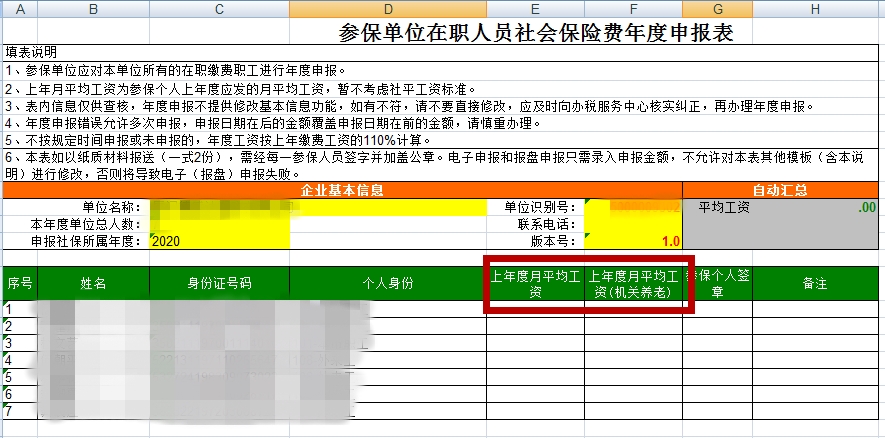Click the yellow 单位识别号 value cell
885x438 pixels.
pyautogui.click(x=633, y=207)
